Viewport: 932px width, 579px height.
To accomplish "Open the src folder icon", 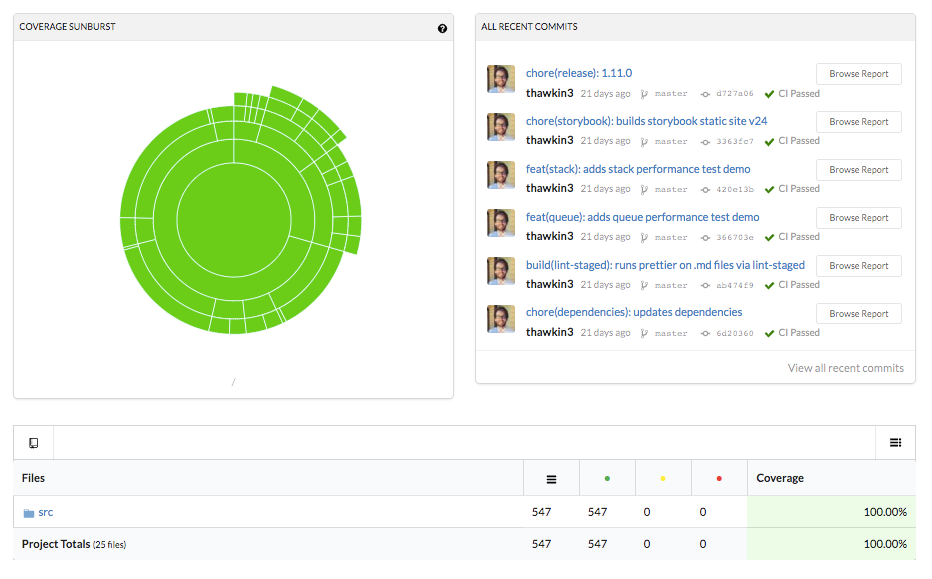I will [29, 513].
